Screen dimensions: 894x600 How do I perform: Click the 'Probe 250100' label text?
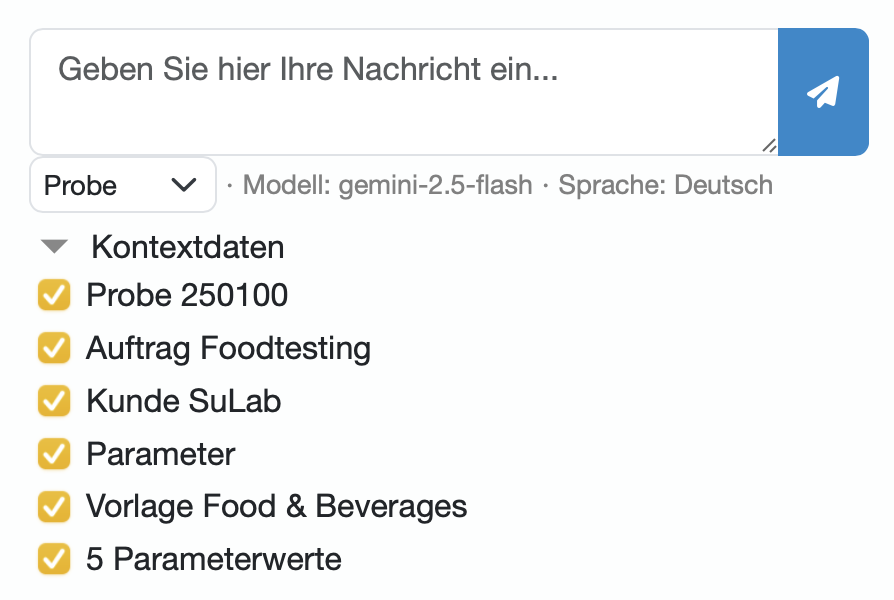click(187, 296)
